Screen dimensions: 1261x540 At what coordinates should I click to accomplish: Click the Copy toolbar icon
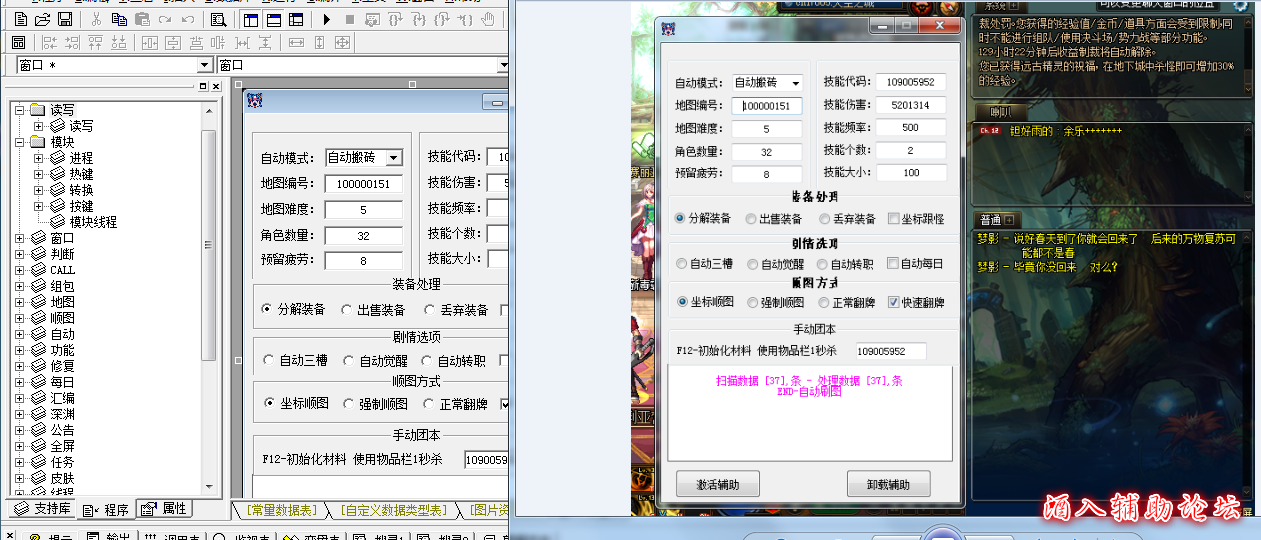pos(119,19)
